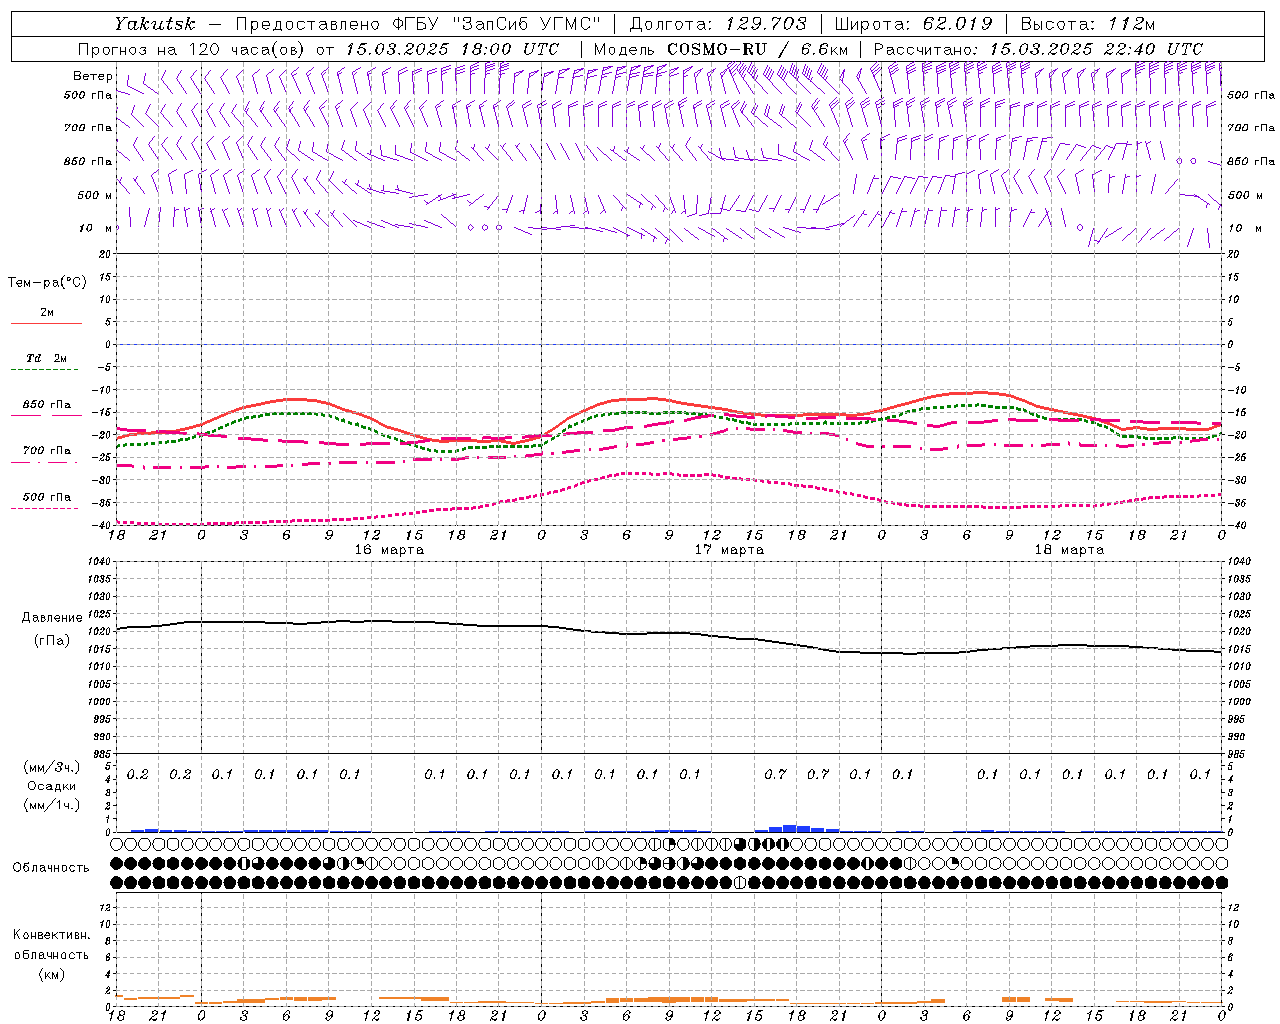Select the "ЗапСиб УГМС" provider text
Image resolution: width=1280 pixels, height=1024 pixels.
point(528,24)
